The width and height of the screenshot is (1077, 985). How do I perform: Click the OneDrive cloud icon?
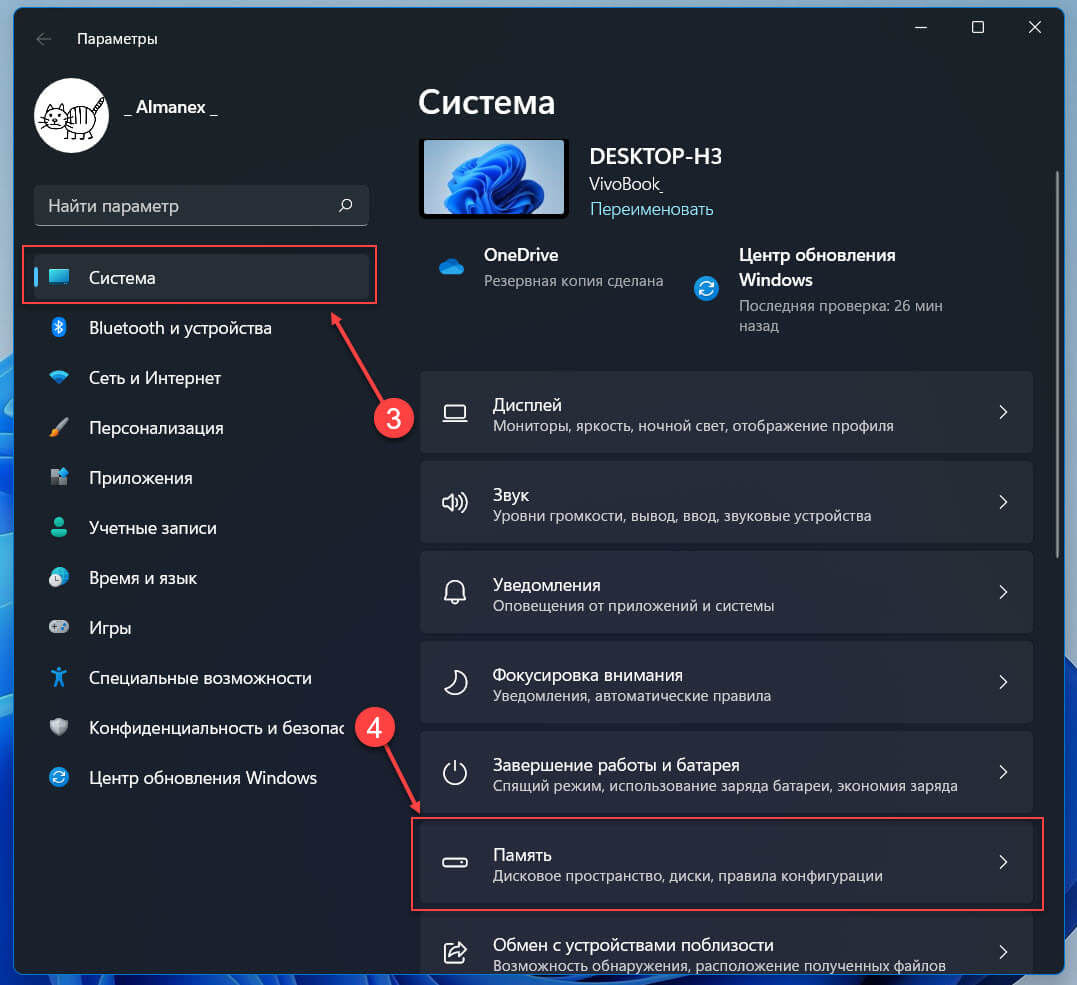click(x=451, y=267)
